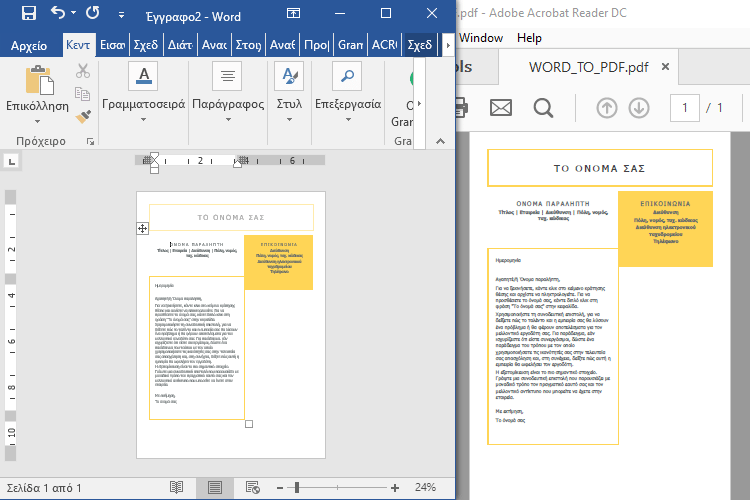Screen dimensions: 750x500
Task: Switch to Read Mode view in status bar
Action: tap(177, 487)
